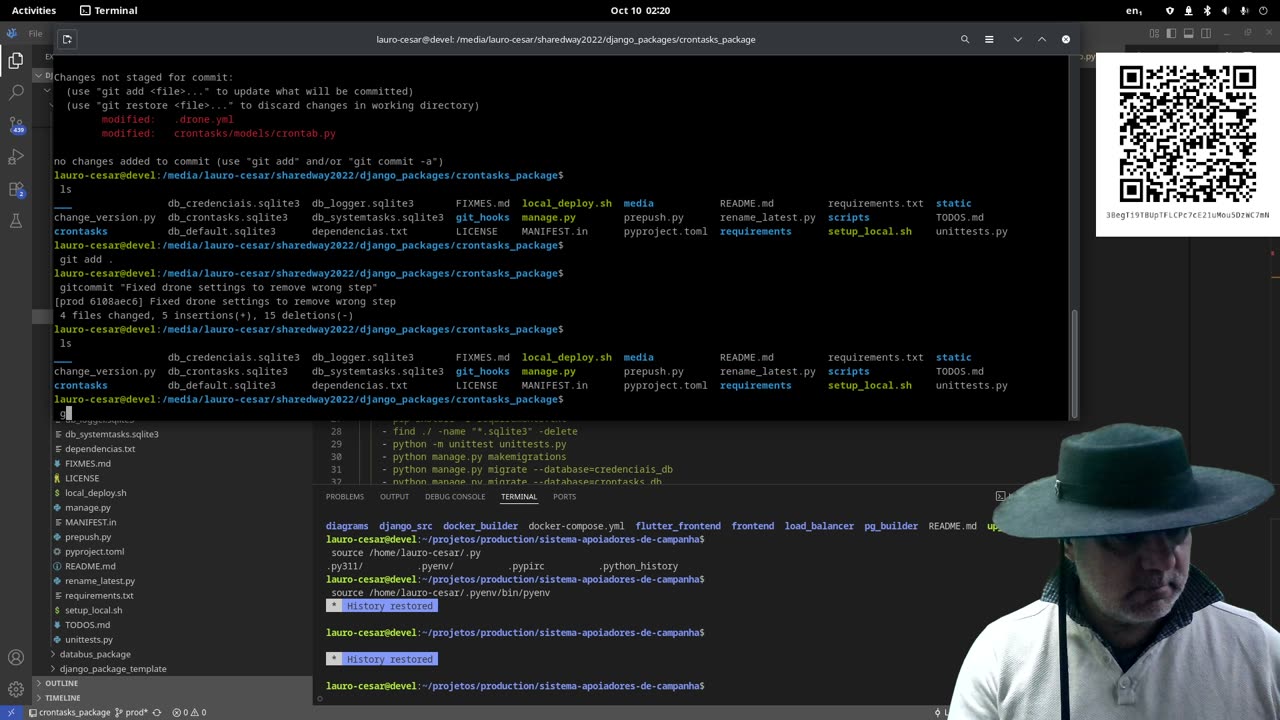Open the Run and Debug view
The image size is (1280, 720).
16,157
